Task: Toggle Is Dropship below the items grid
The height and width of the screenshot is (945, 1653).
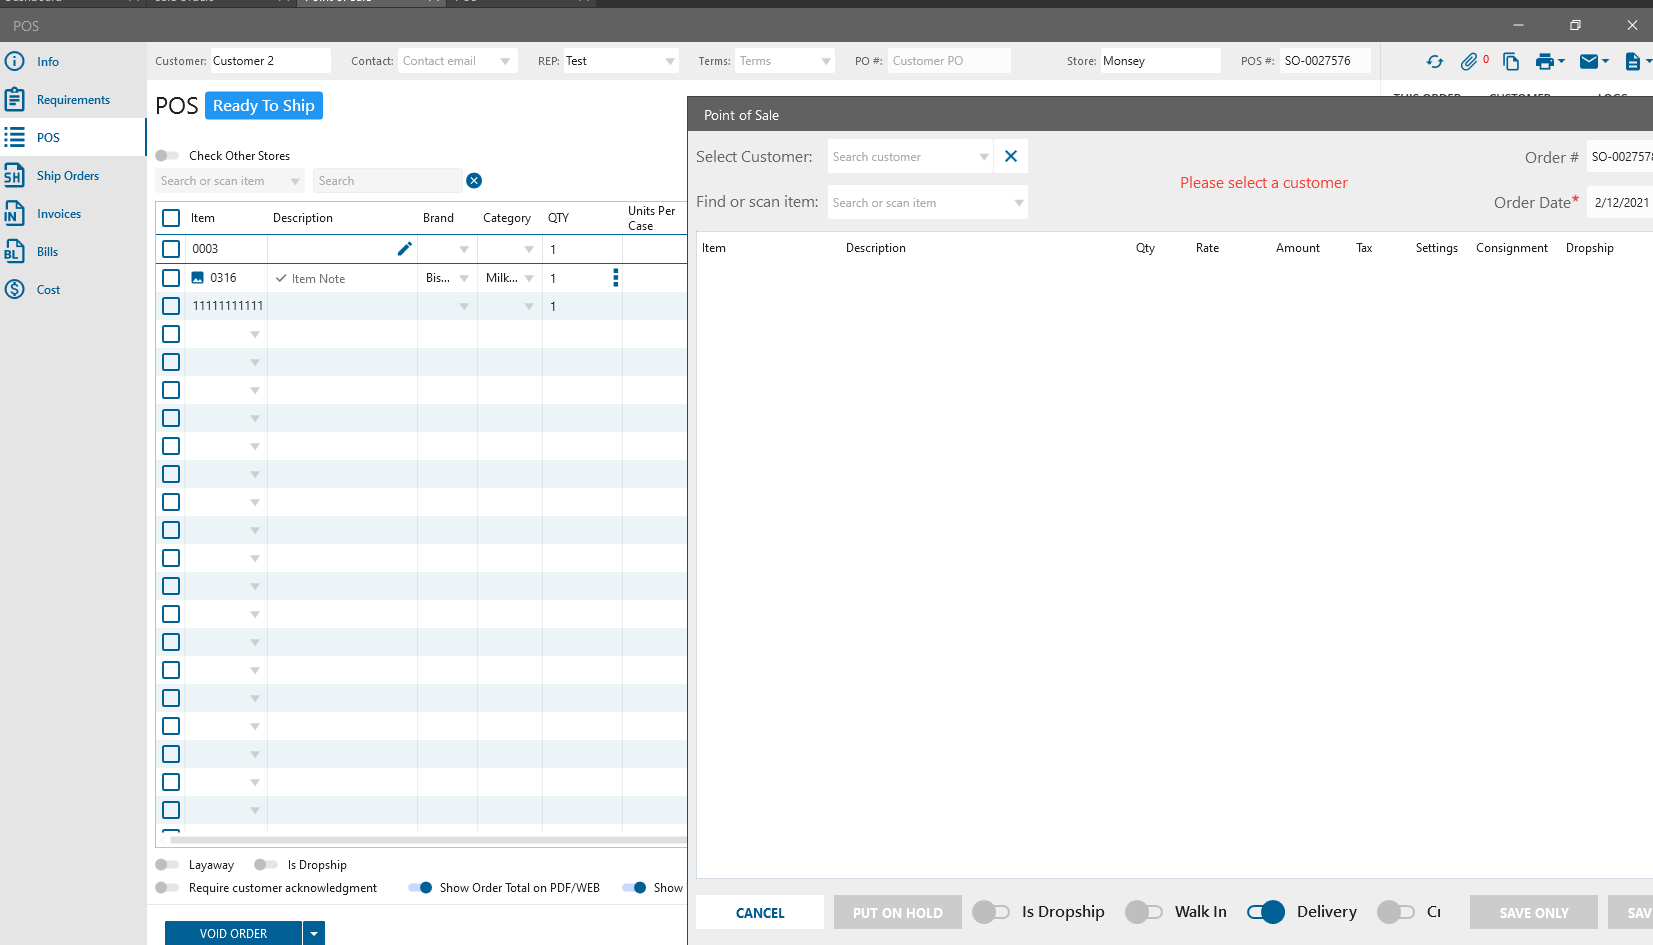Action: (x=266, y=865)
